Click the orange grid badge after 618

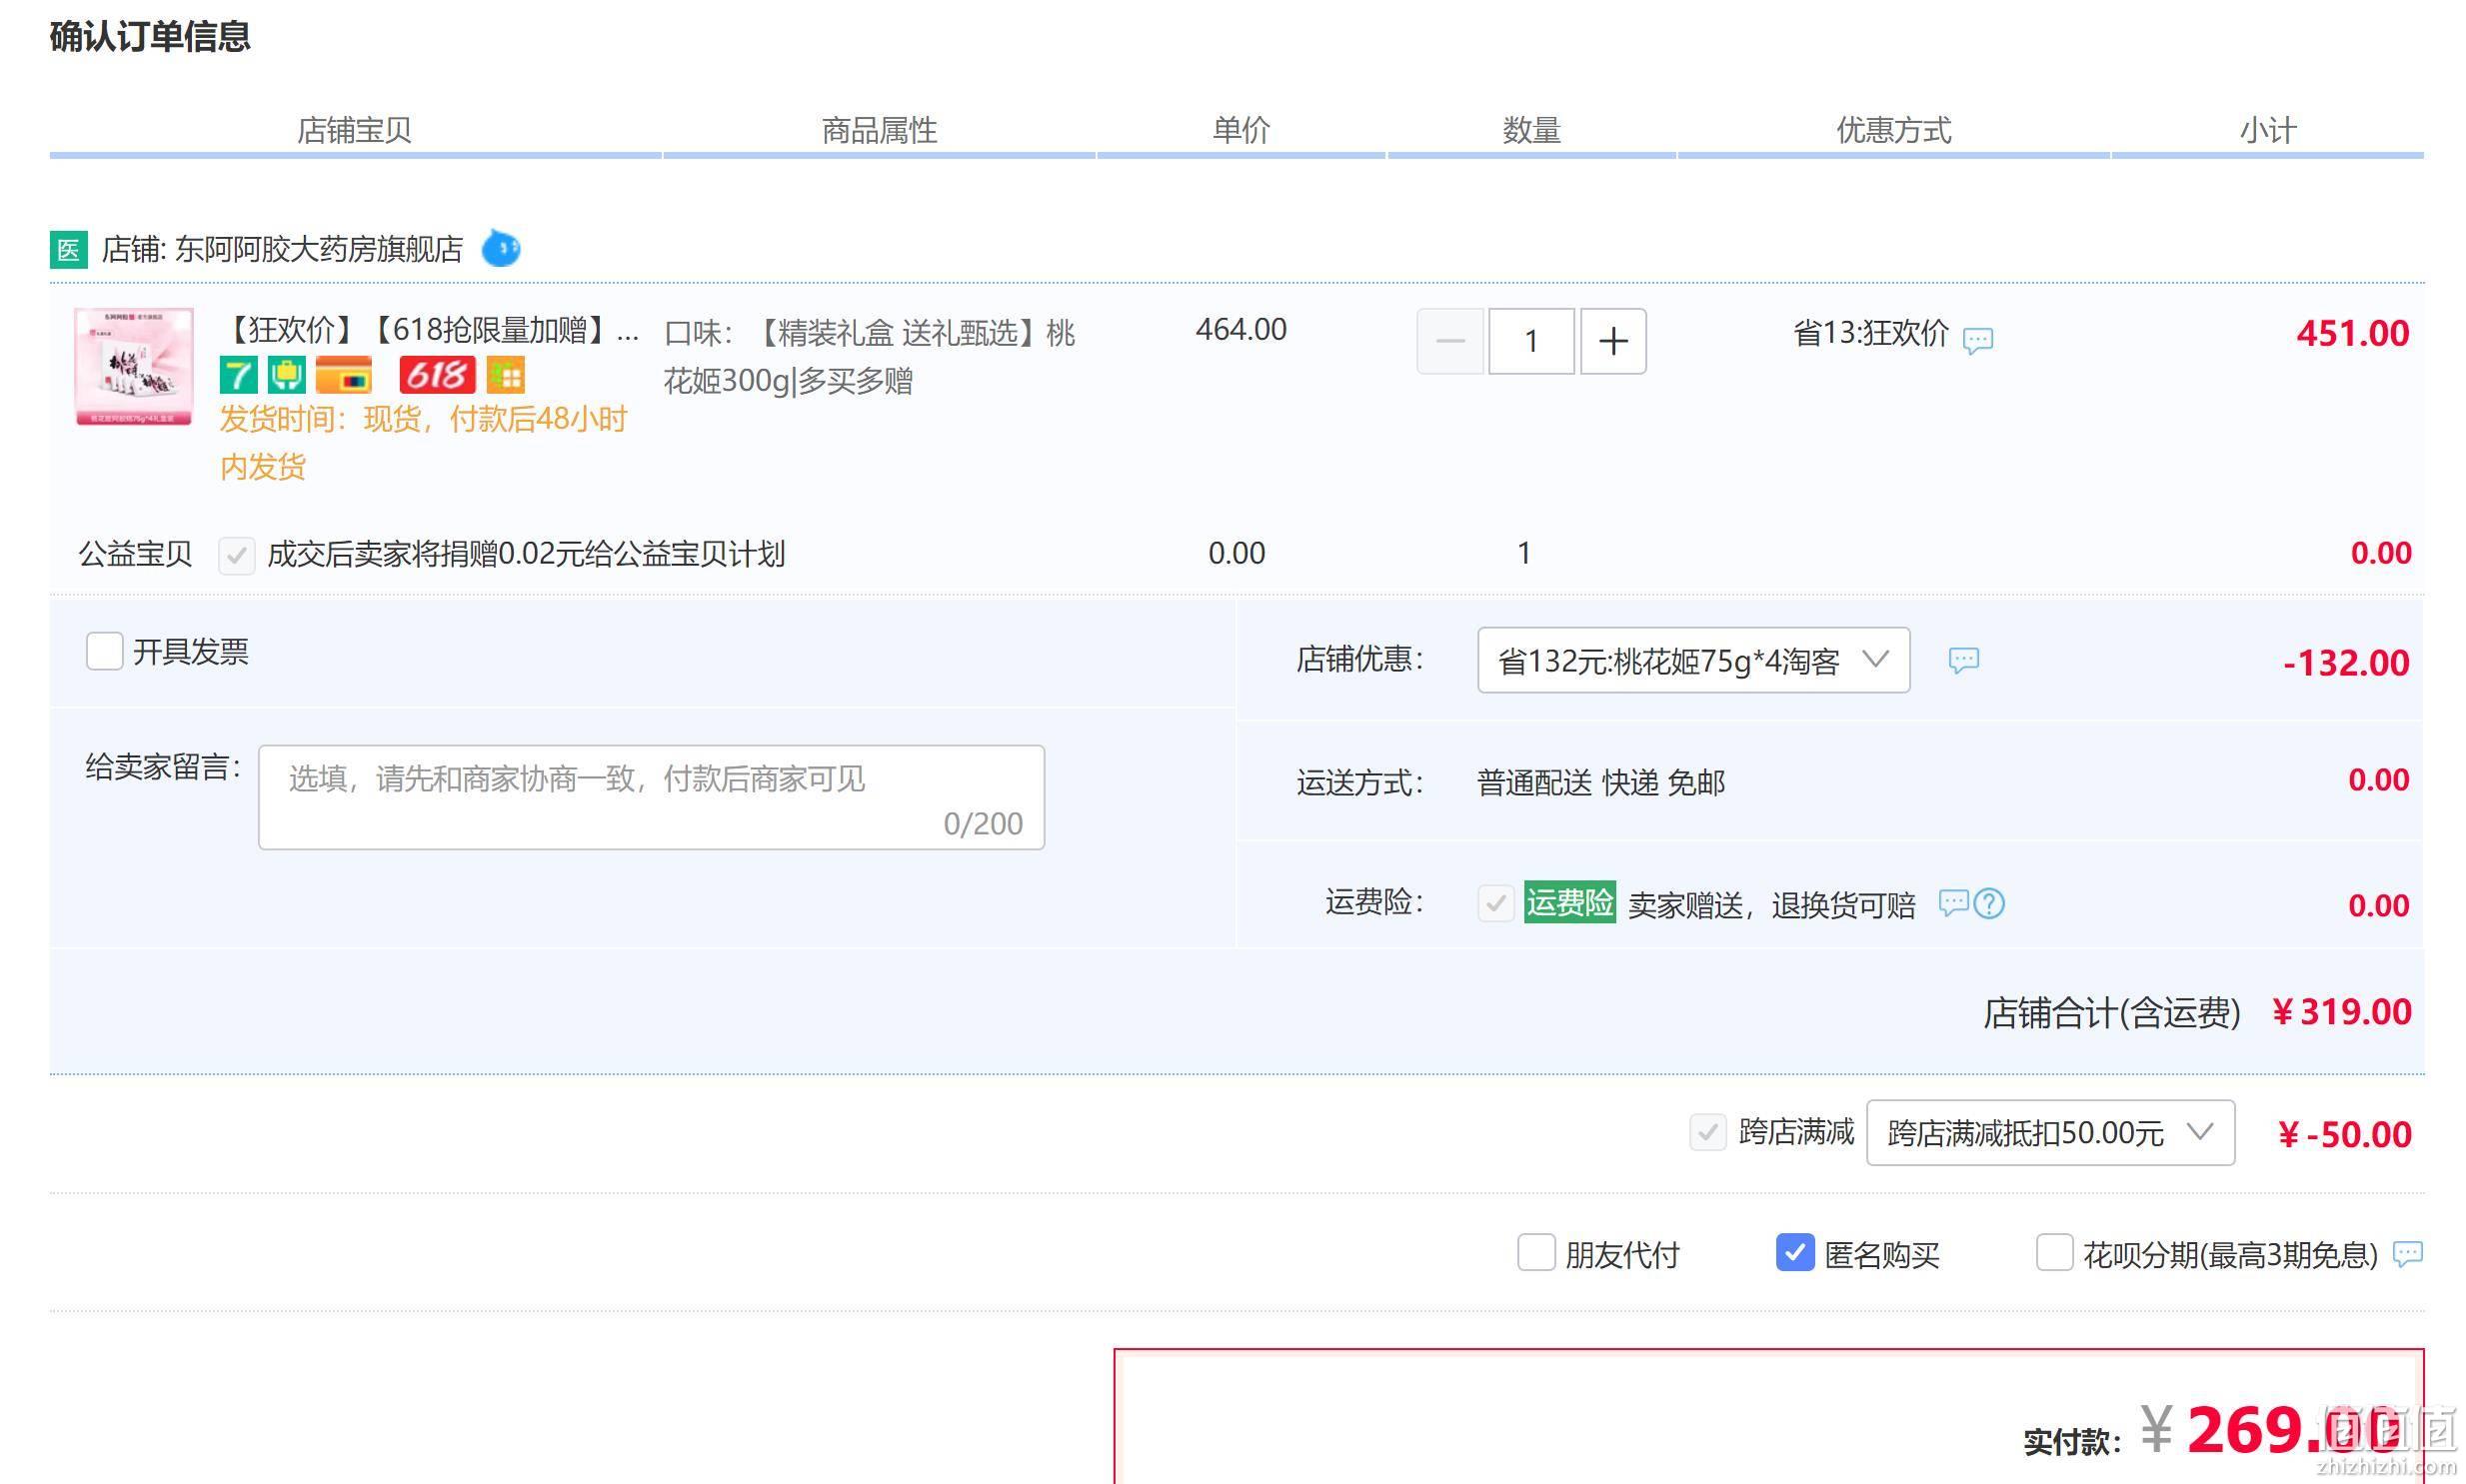point(506,375)
